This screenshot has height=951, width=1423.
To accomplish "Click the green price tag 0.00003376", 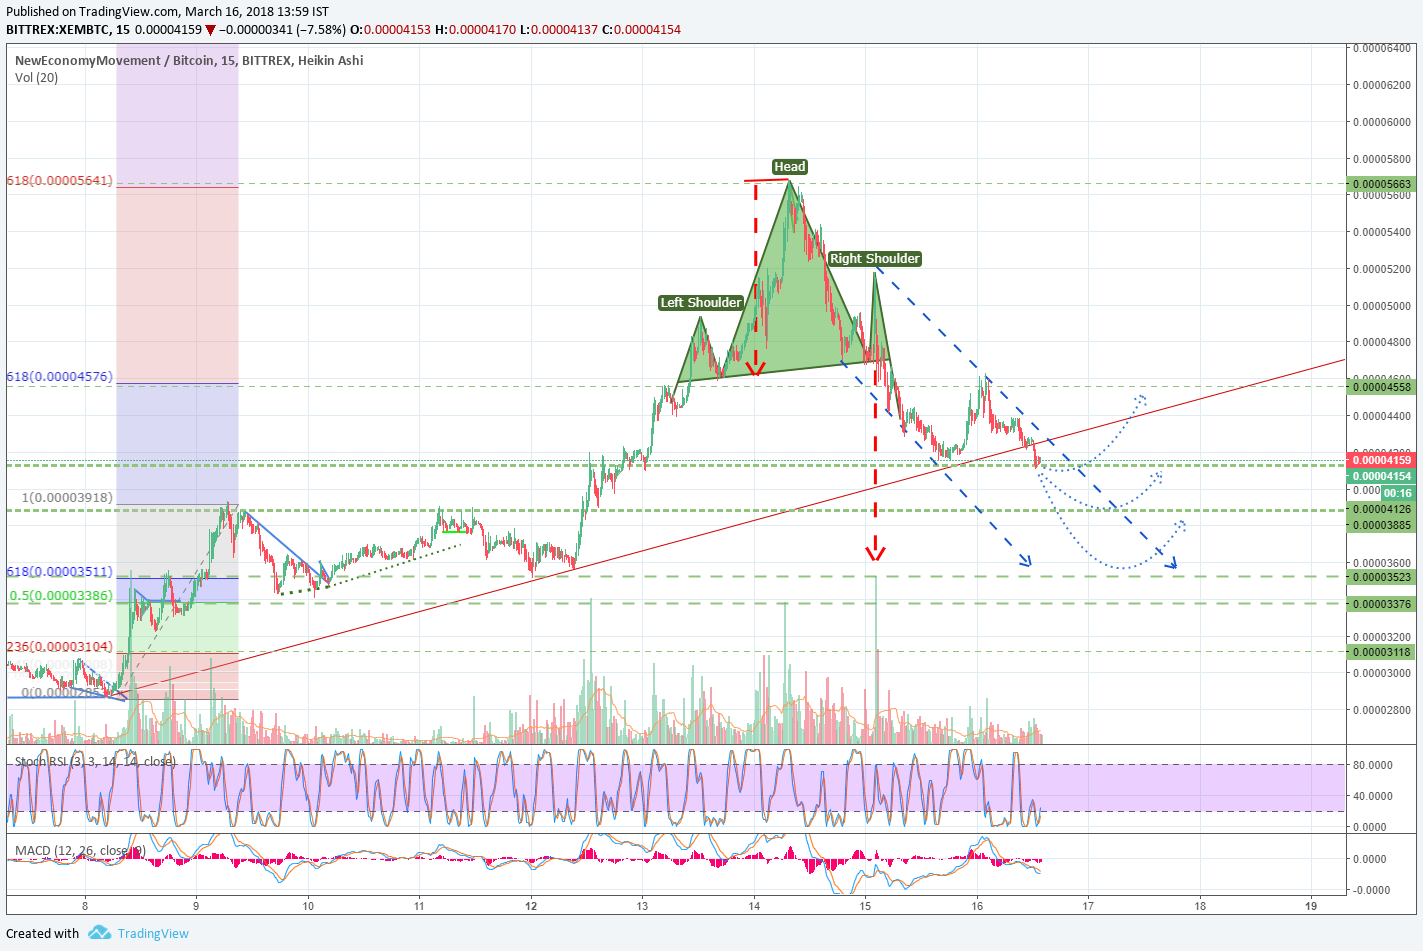I will 1381,604.
